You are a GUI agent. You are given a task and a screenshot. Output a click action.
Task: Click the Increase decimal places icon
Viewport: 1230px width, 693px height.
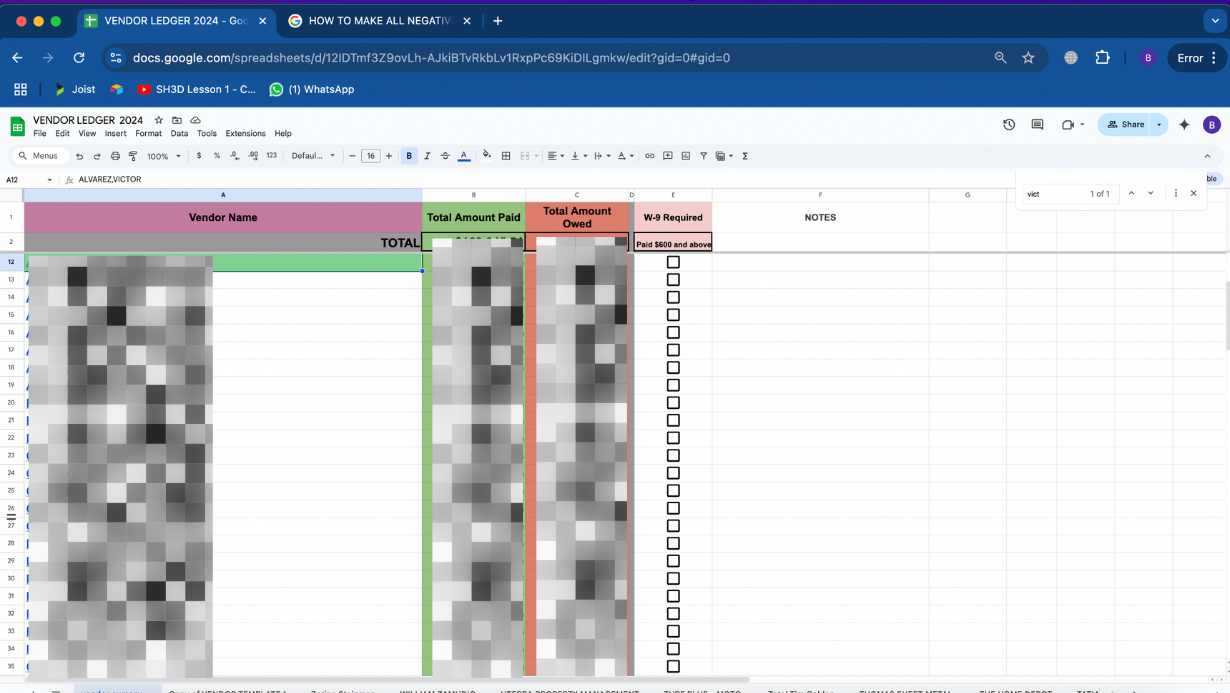point(252,156)
